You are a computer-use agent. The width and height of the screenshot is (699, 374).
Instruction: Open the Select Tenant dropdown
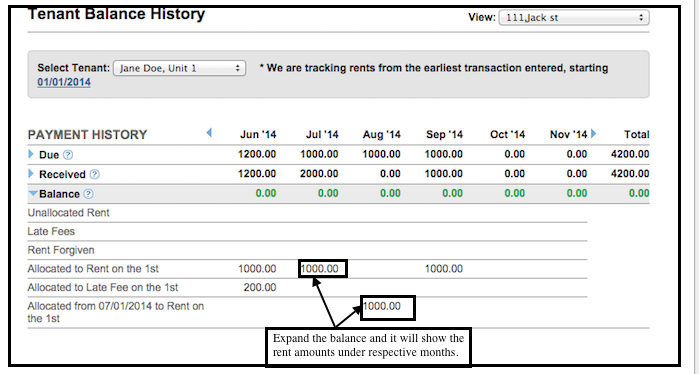[179, 68]
